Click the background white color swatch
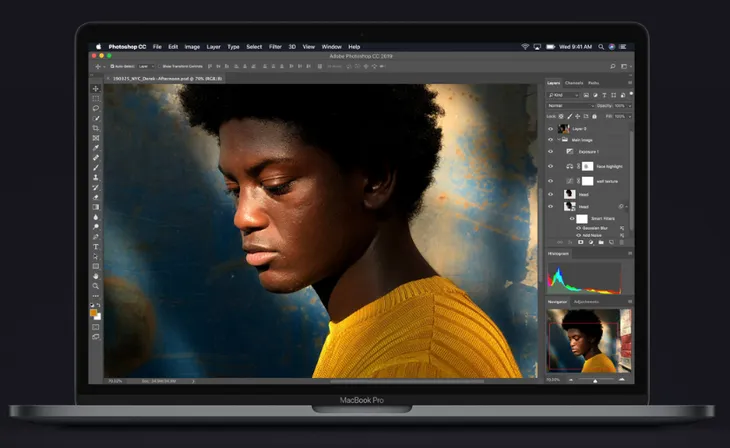This screenshot has width=730, height=448. [x=99, y=318]
